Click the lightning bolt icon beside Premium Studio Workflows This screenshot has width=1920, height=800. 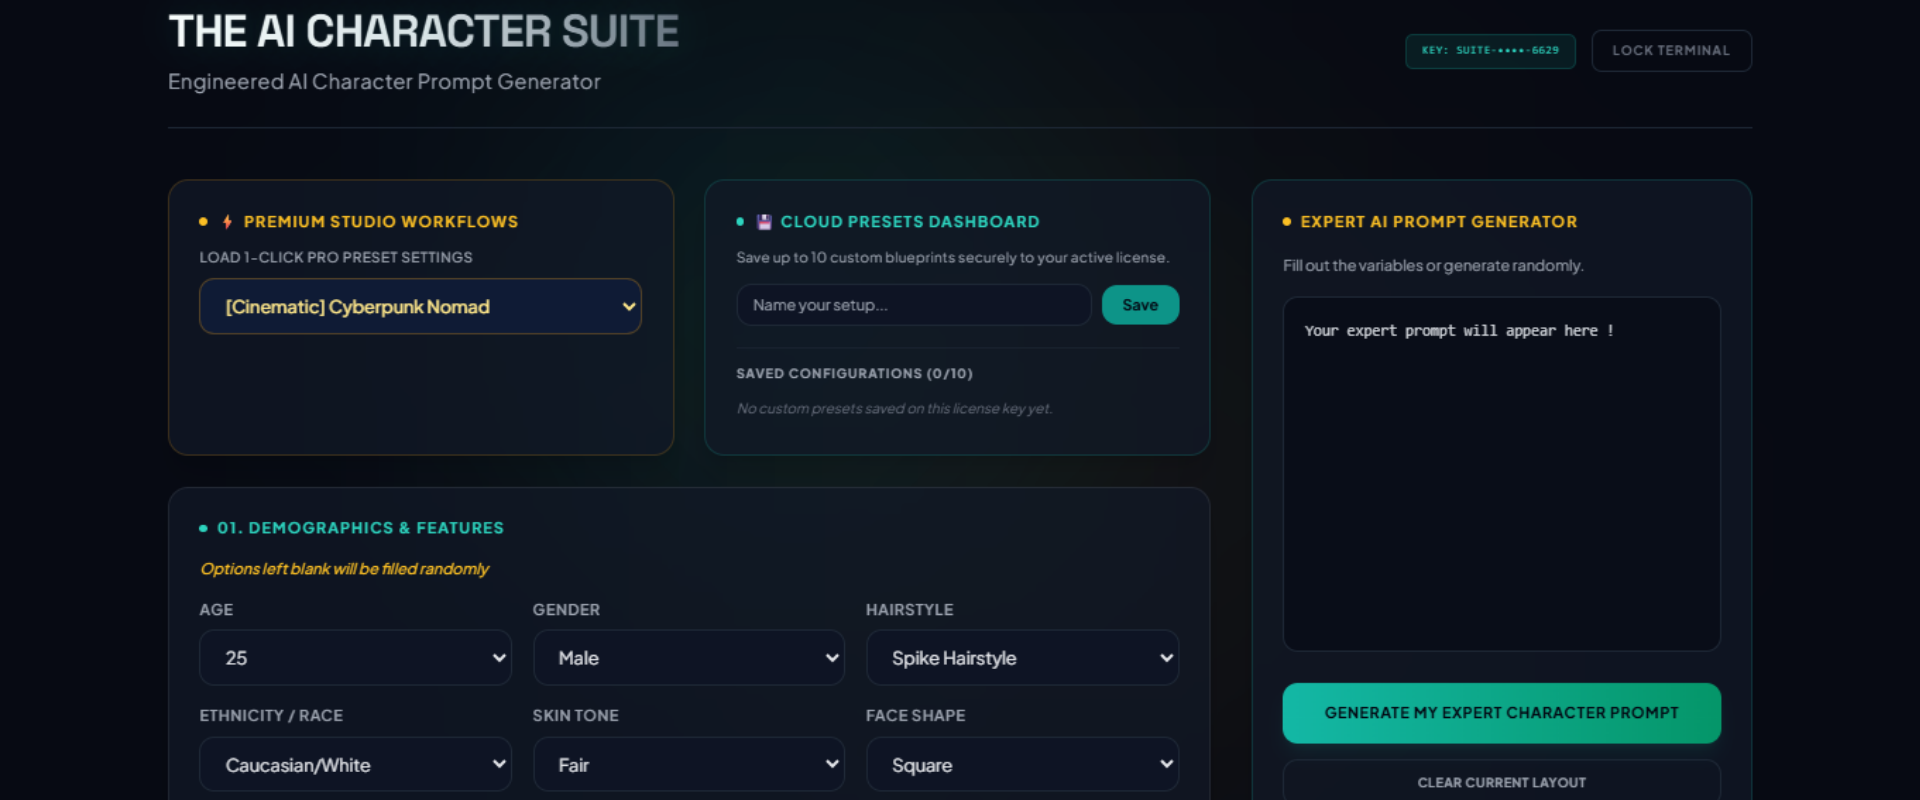227,222
